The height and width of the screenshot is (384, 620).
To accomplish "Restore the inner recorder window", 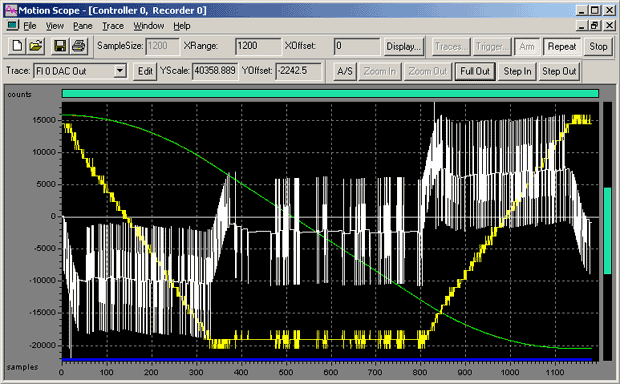I will coord(594,26).
